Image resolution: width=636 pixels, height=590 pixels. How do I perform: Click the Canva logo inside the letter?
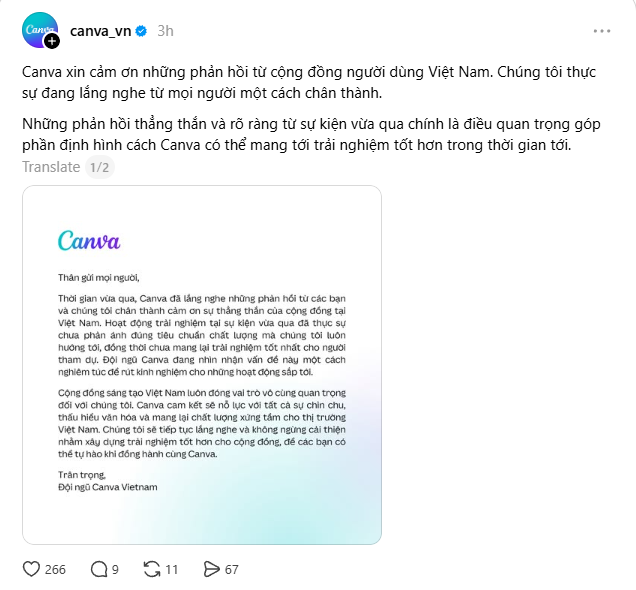(89, 240)
